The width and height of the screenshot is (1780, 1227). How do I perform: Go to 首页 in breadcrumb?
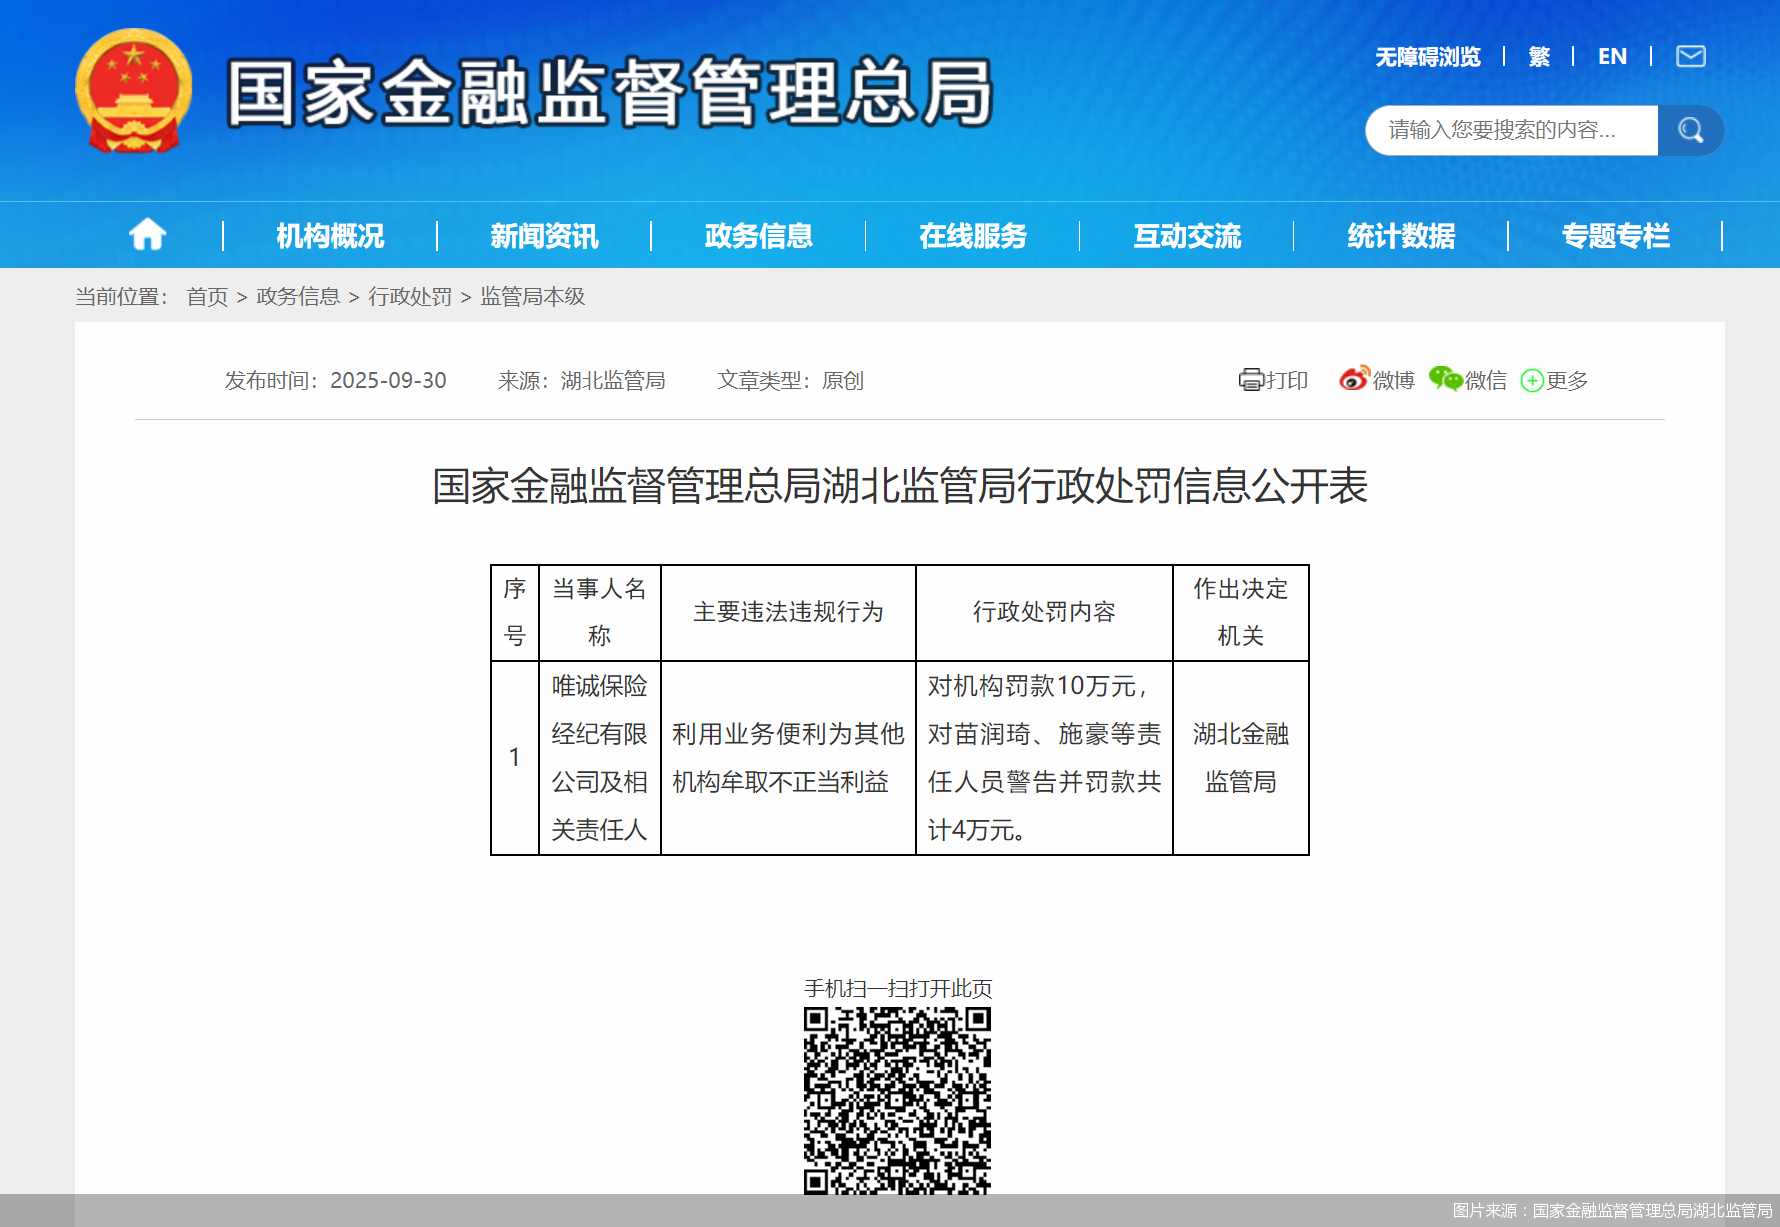[207, 297]
